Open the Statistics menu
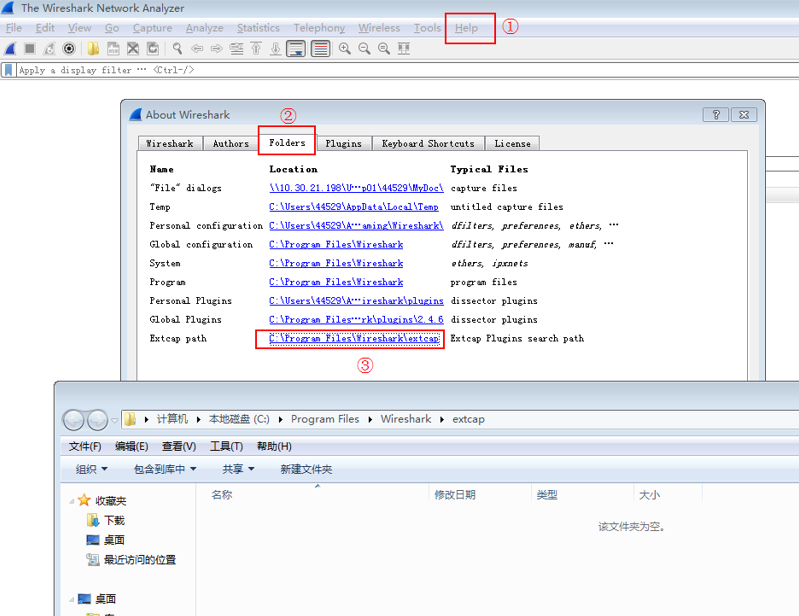This screenshot has height=616, width=799. [x=258, y=28]
